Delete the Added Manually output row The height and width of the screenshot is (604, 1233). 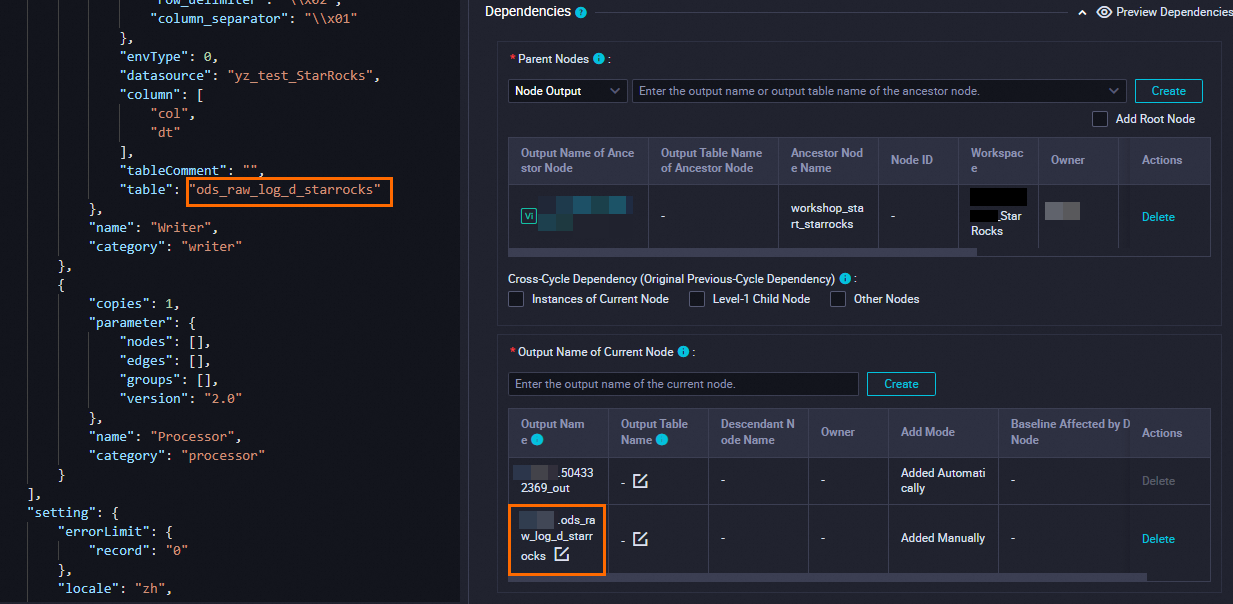[1158, 539]
